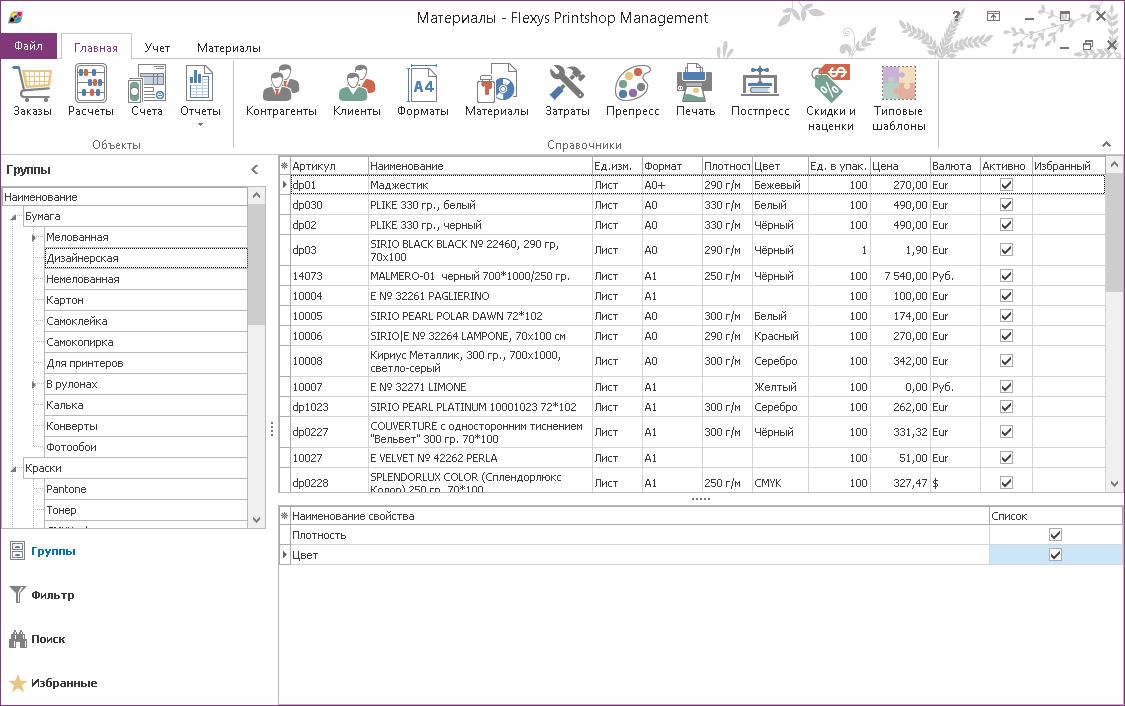
Task: Select the Pantone group
Action: [146, 489]
